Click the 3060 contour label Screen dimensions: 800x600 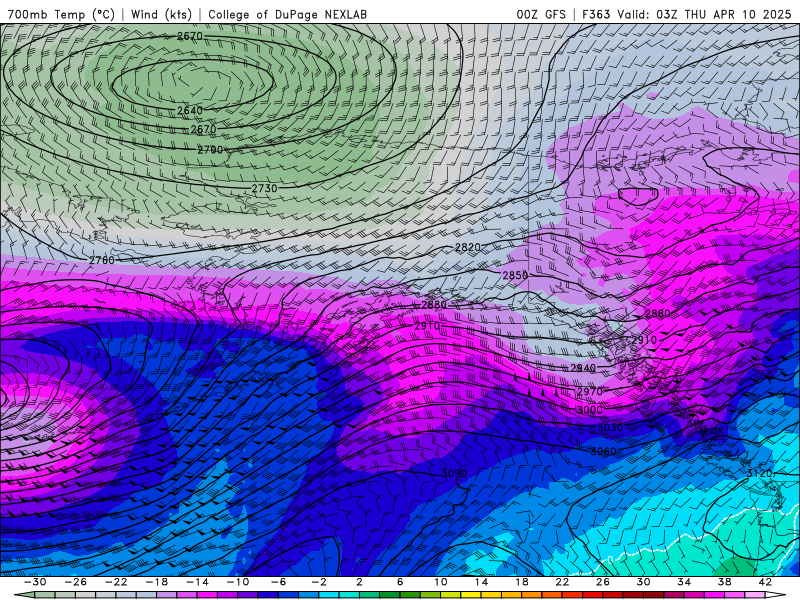pos(603,452)
